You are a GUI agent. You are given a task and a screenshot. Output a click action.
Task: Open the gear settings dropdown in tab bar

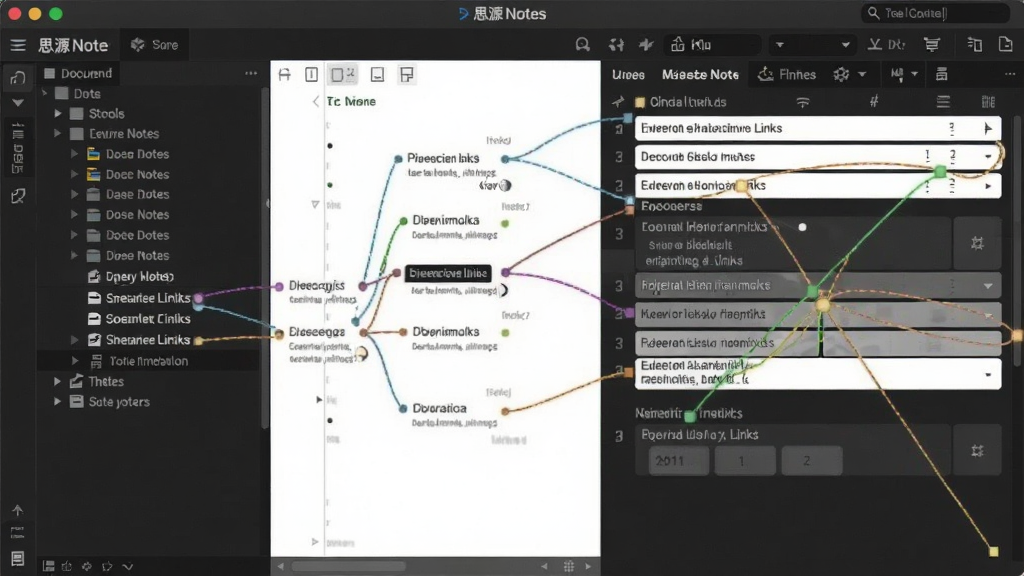[x=849, y=74]
